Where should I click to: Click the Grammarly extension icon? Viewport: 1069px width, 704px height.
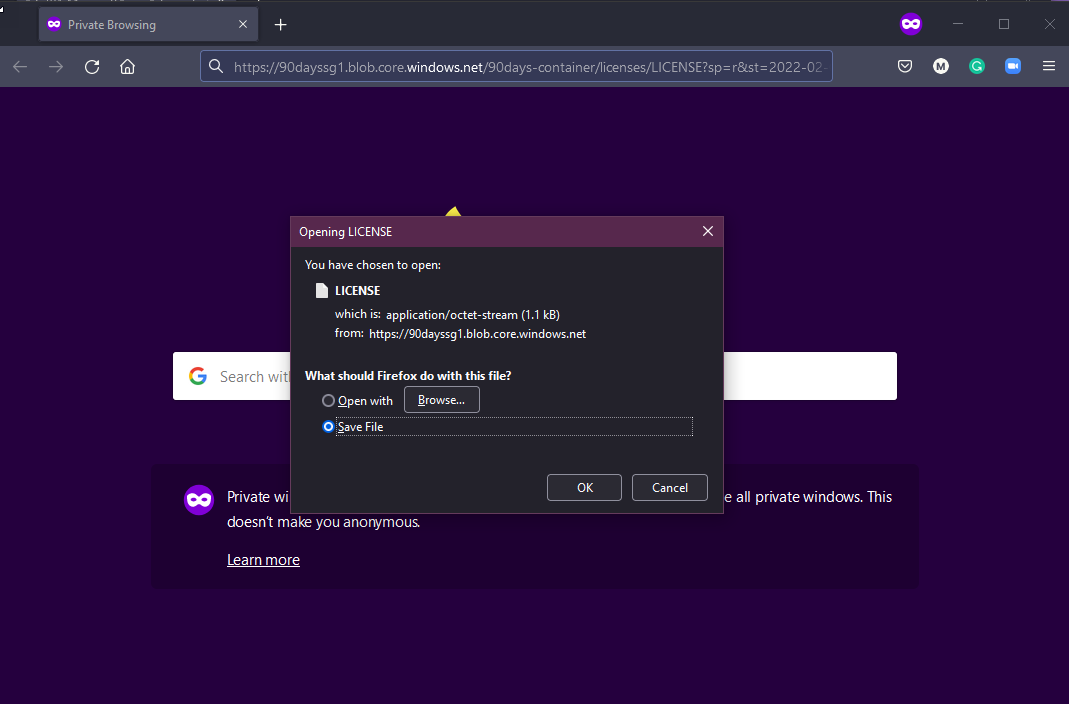pyautogui.click(x=977, y=67)
